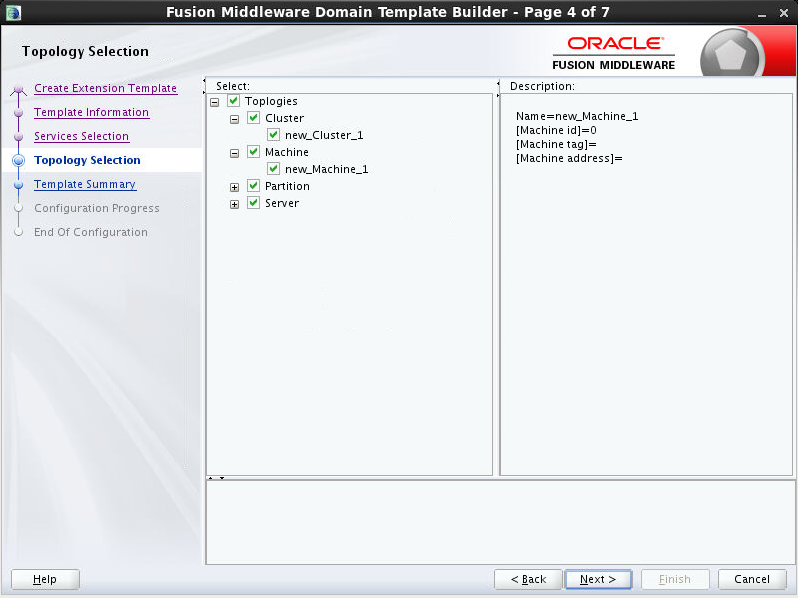Viewport: 798px width, 598px height.
Task: Click the '[Machine address]=' description line
Action: 569,158
